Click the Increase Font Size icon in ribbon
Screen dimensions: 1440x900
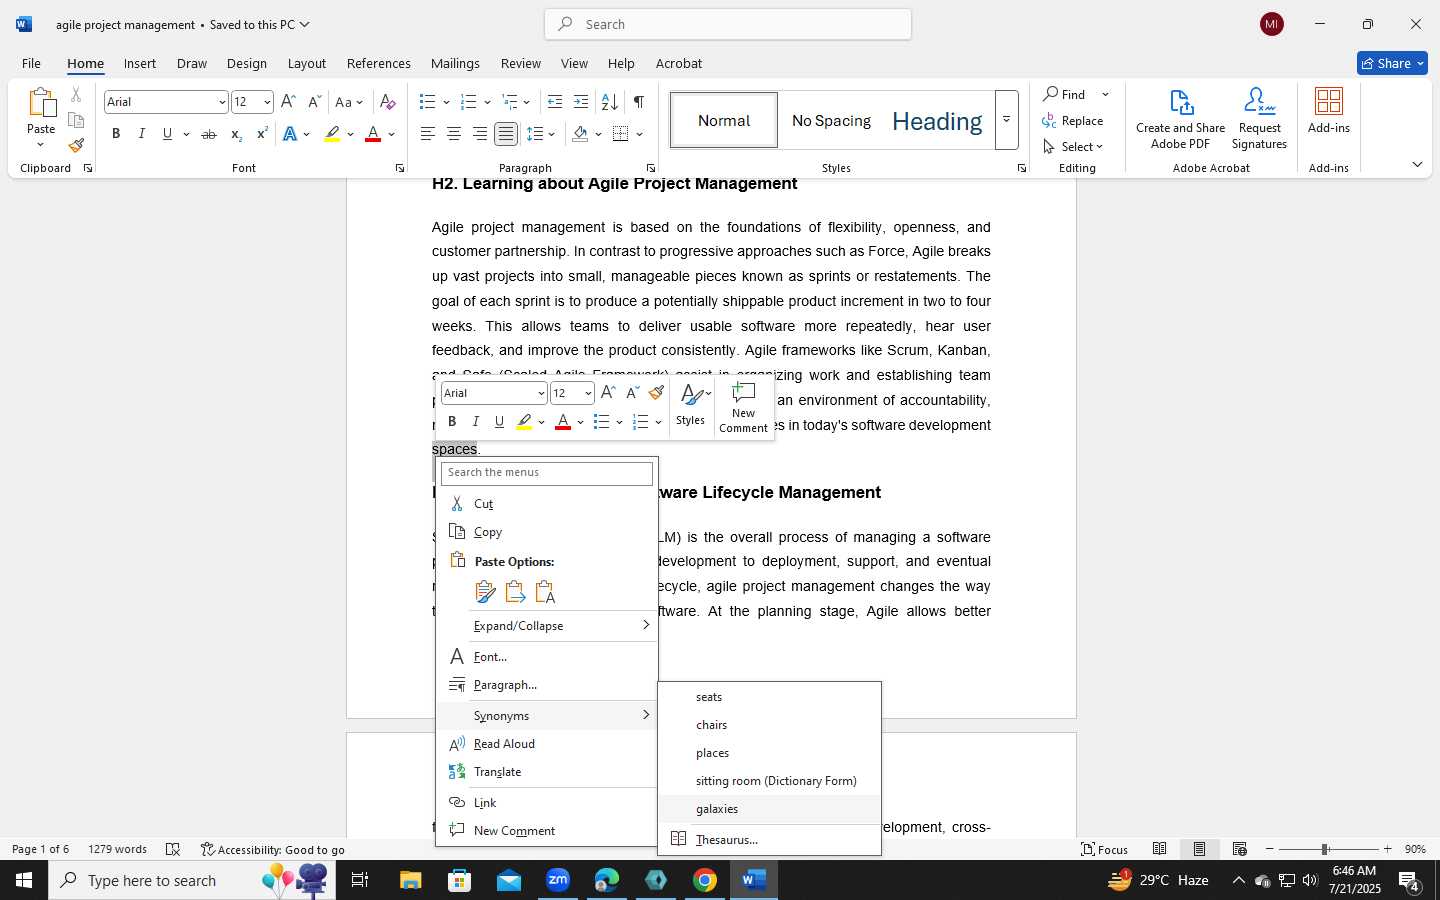tap(288, 102)
